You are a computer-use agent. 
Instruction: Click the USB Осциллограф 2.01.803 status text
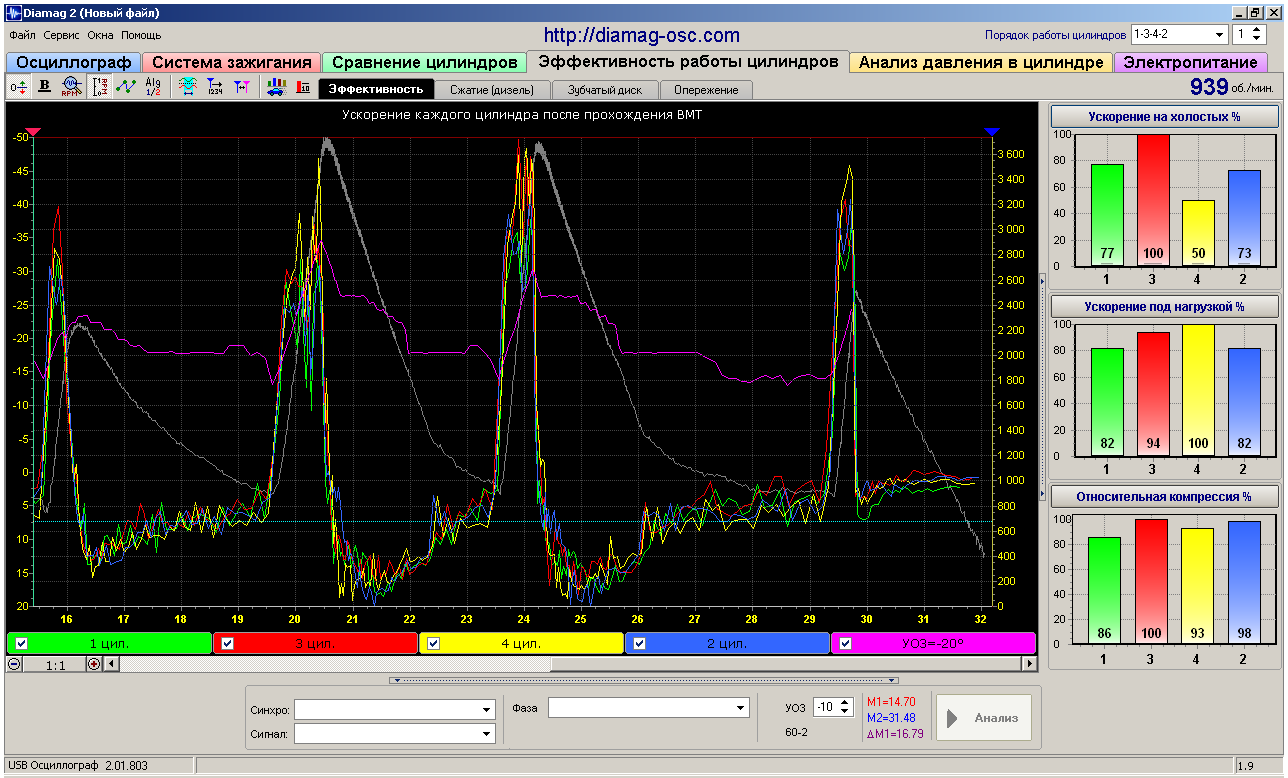pos(78,766)
